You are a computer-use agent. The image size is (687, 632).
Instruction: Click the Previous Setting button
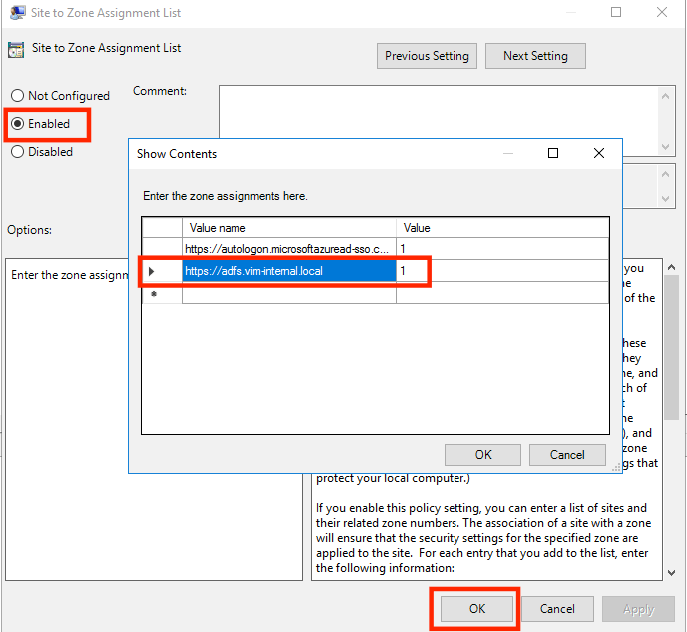[x=427, y=56]
